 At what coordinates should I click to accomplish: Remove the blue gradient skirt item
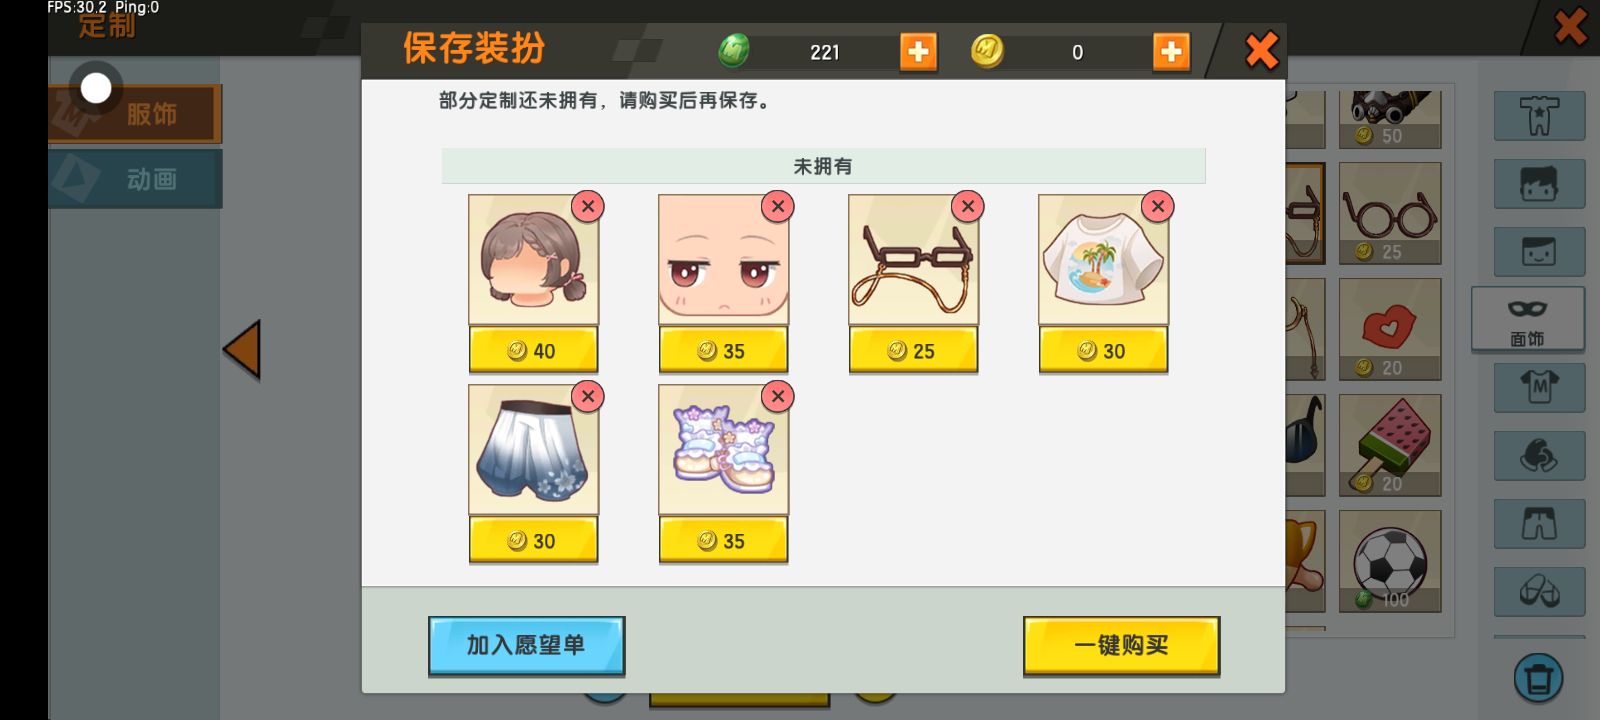tap(588, 396)
